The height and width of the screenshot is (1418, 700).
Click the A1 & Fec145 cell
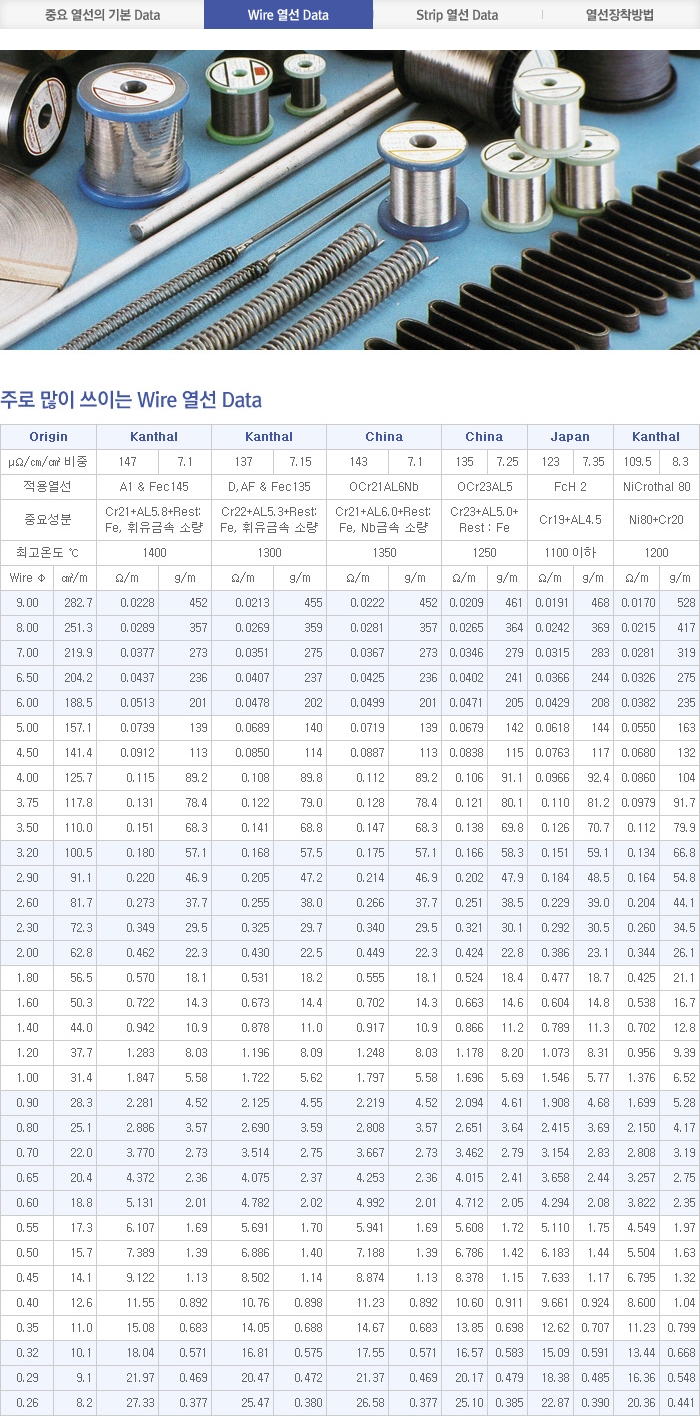154,487
